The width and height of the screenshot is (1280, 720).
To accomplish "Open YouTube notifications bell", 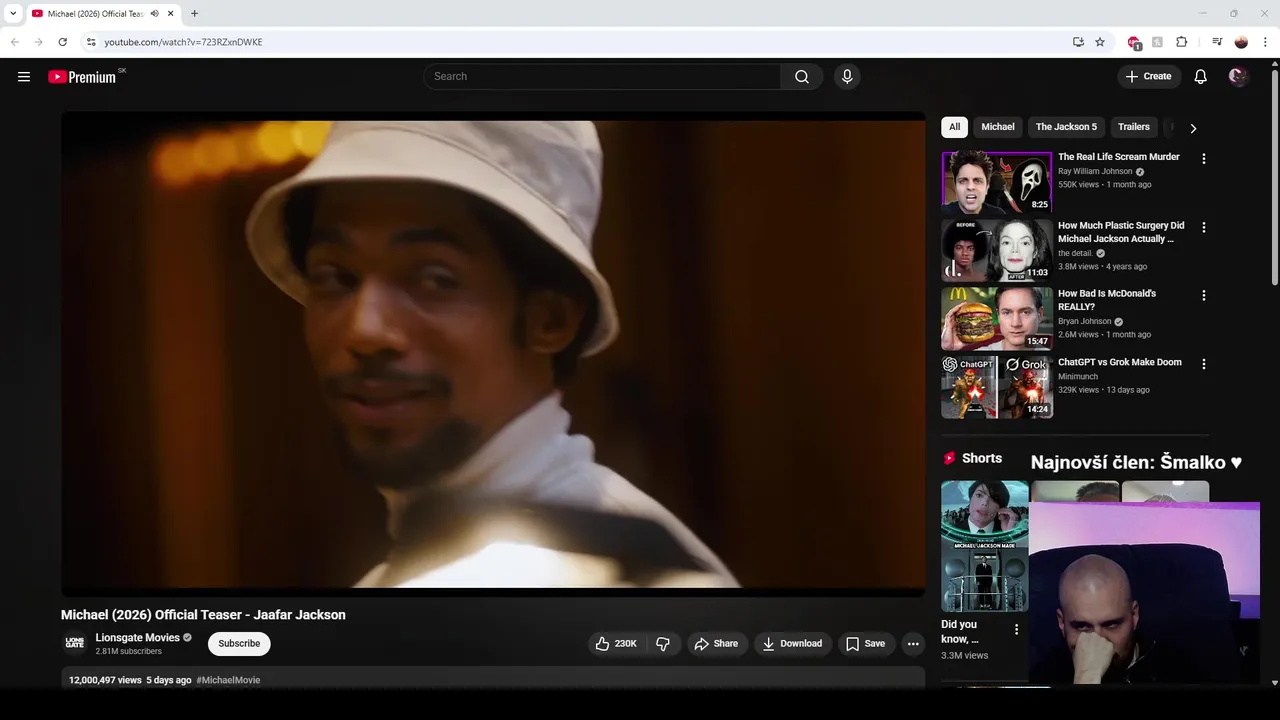I will [1201, 77].
